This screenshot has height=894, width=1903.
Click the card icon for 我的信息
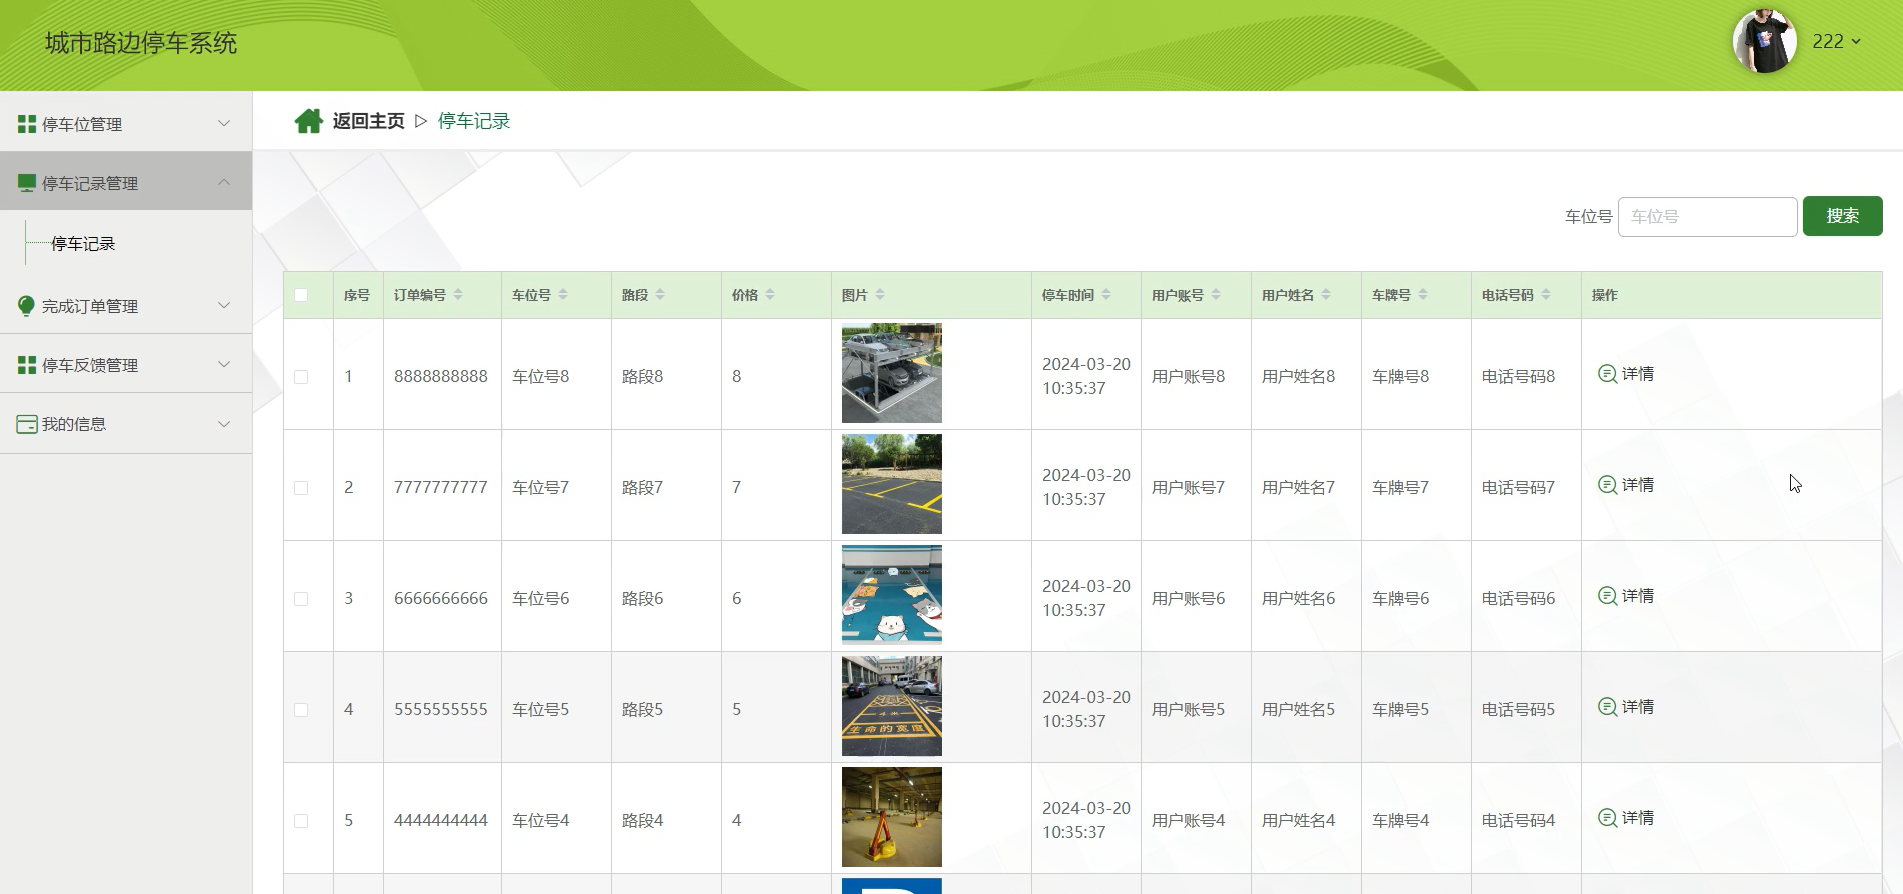(x=27, y=424)
